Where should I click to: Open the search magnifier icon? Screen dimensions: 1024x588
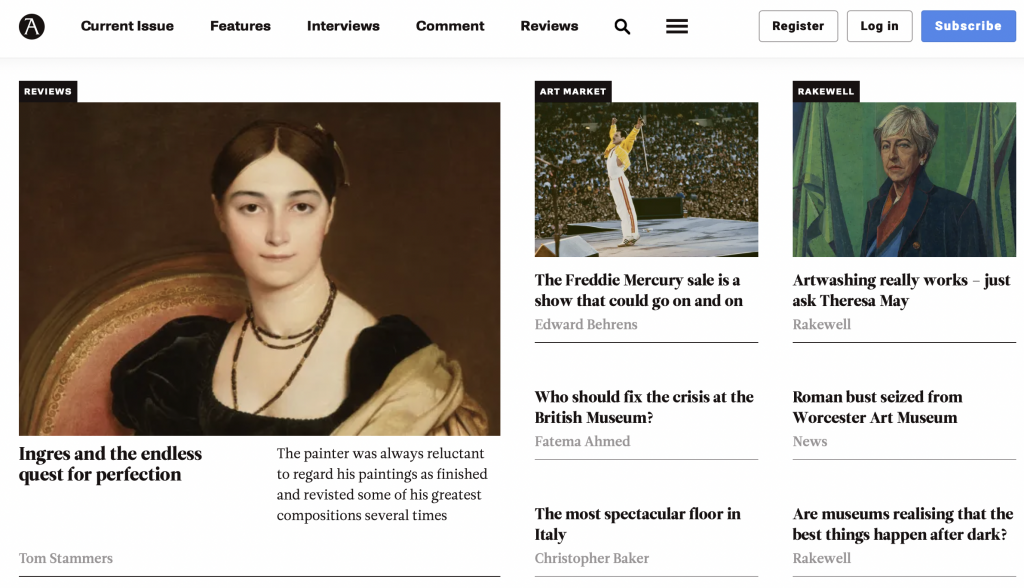622,26
